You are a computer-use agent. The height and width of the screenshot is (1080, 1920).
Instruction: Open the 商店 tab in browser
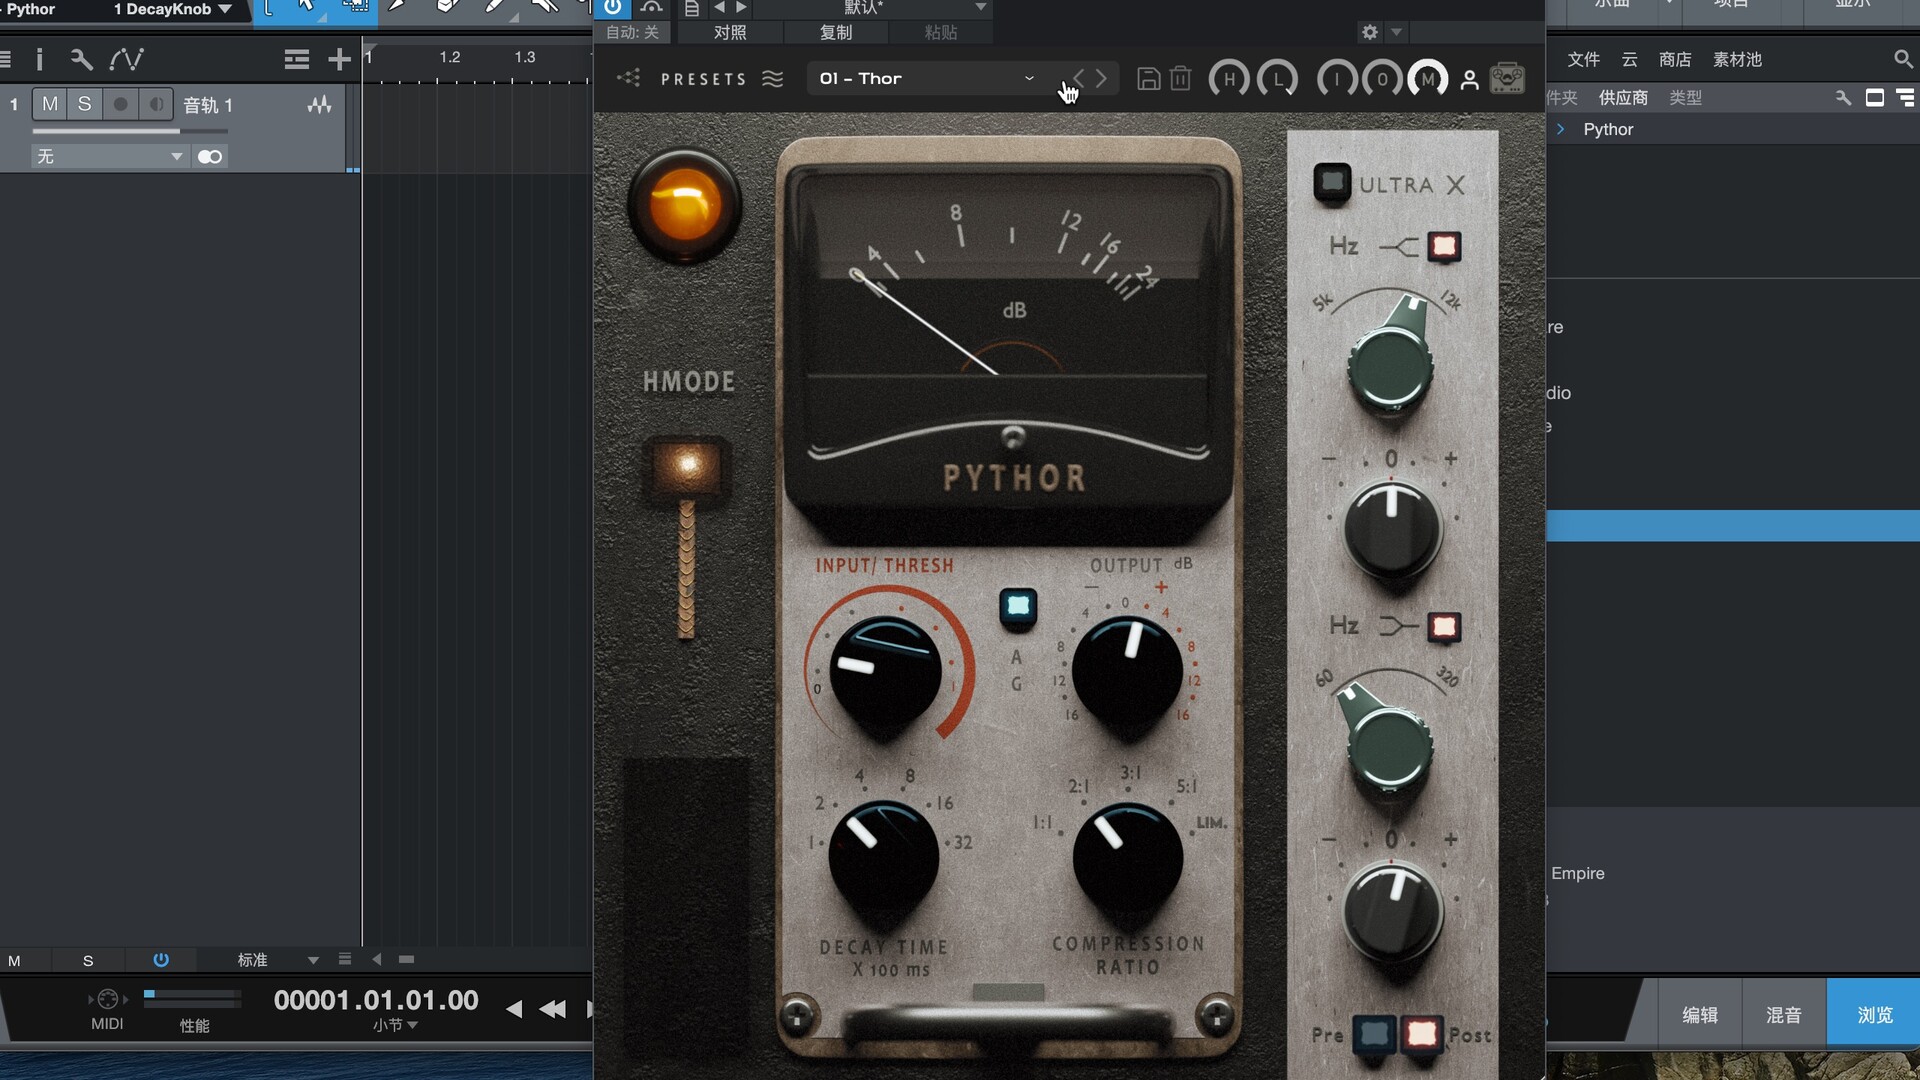[1675, 59]
